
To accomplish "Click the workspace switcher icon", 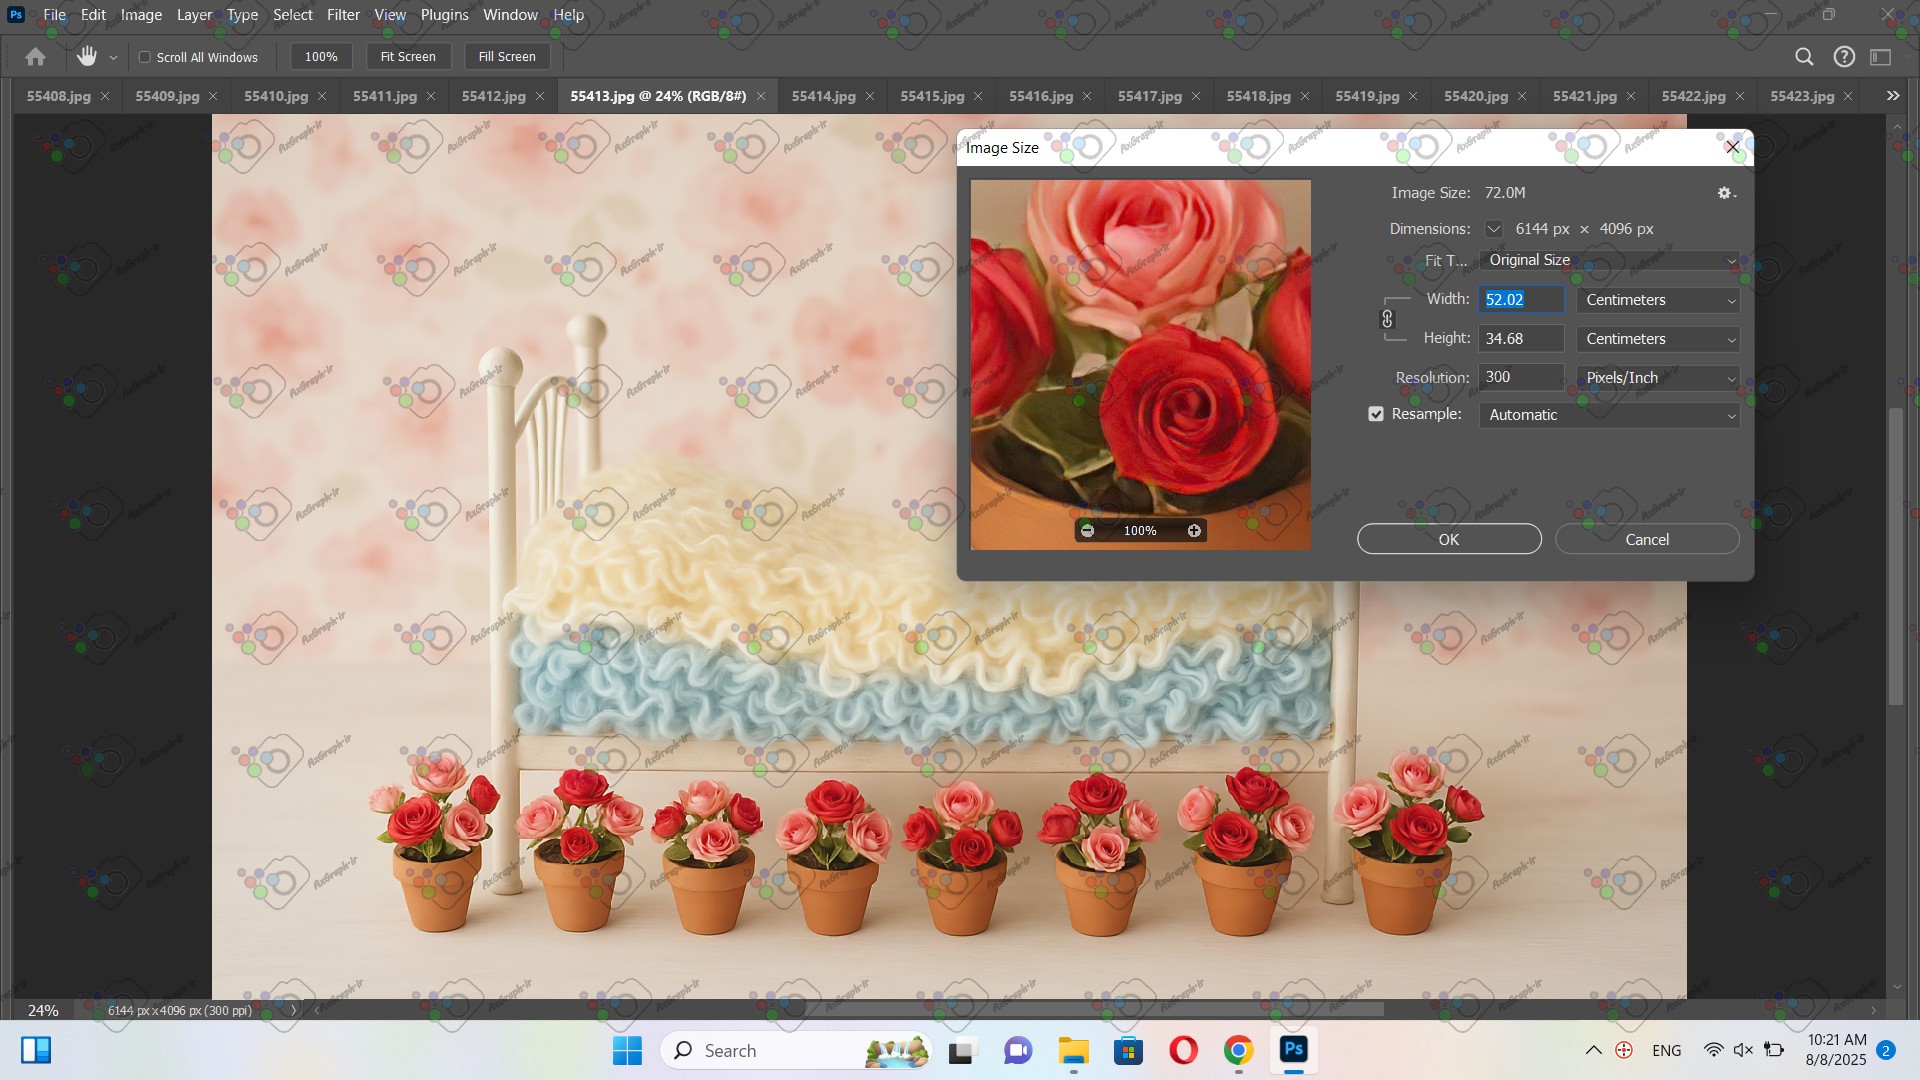I will [1881, 57].
